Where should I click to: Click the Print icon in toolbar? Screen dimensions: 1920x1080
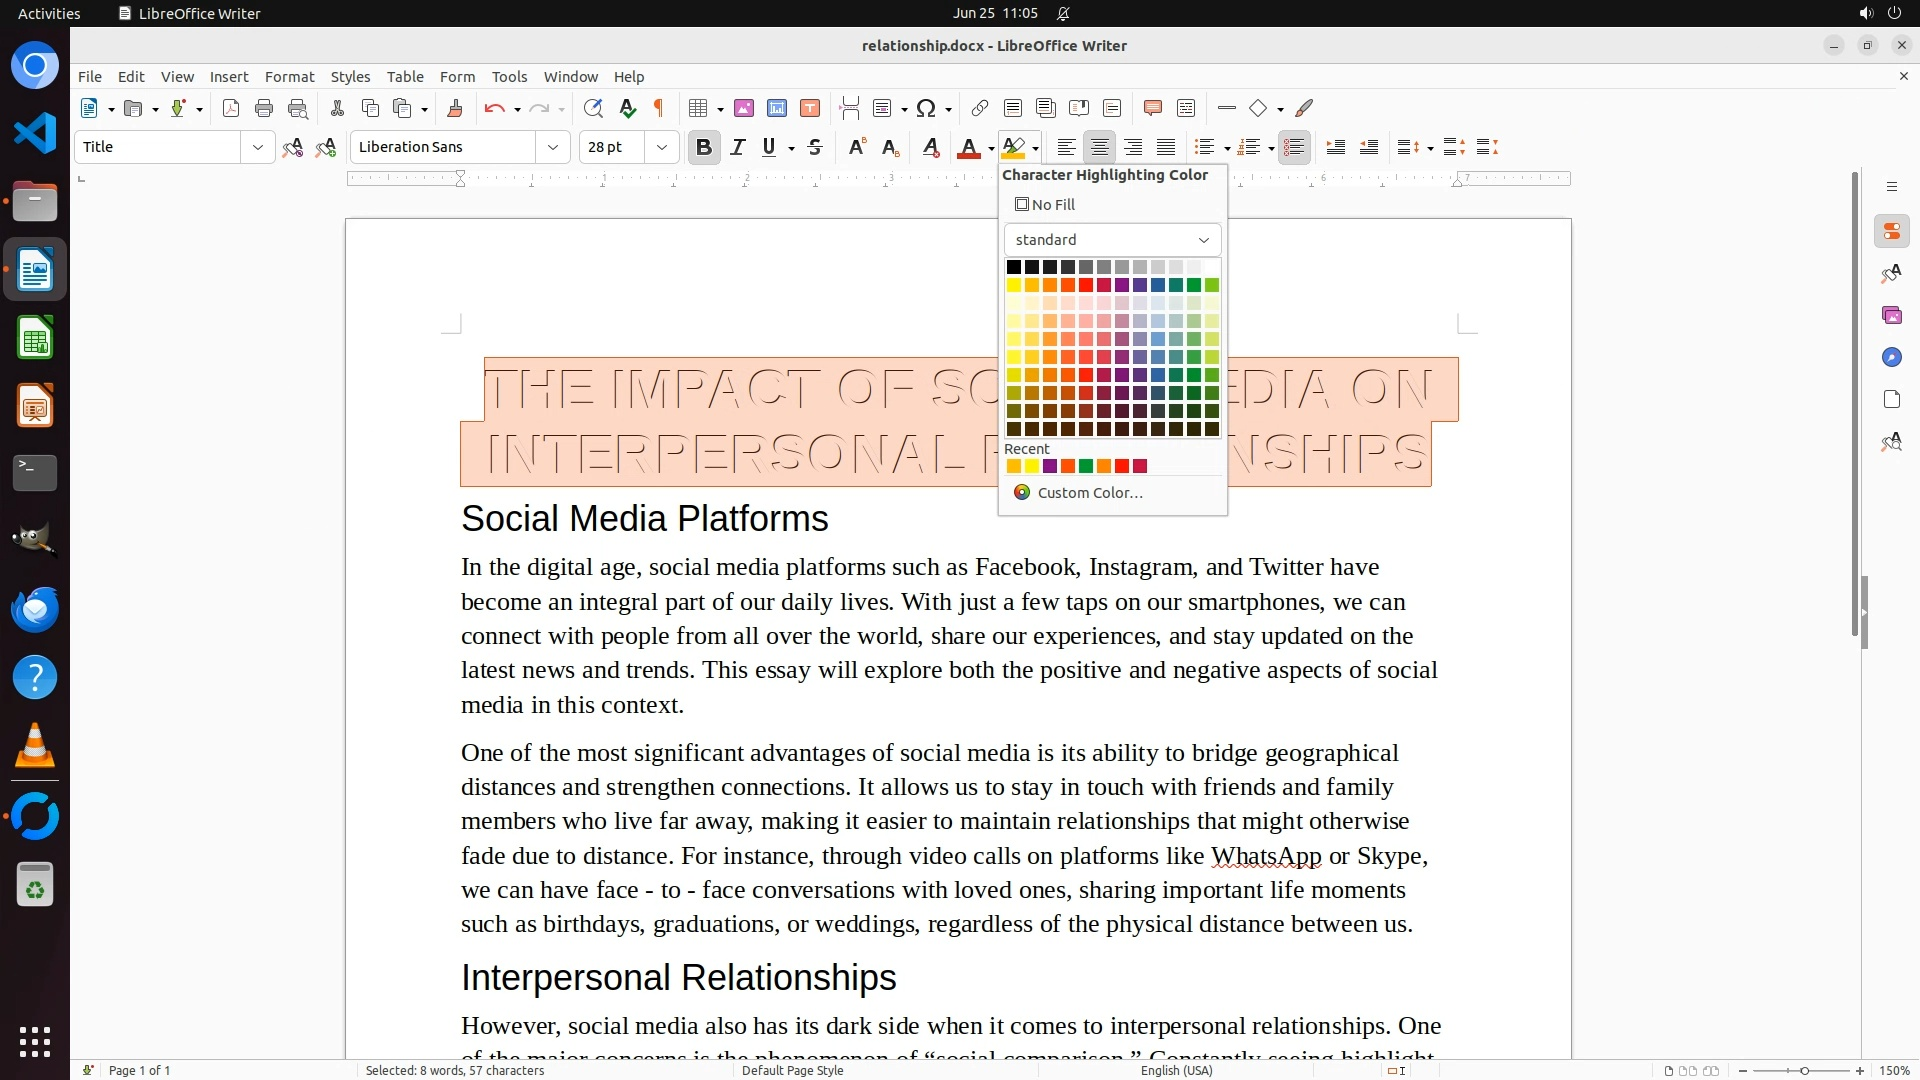tap(264, 109)
